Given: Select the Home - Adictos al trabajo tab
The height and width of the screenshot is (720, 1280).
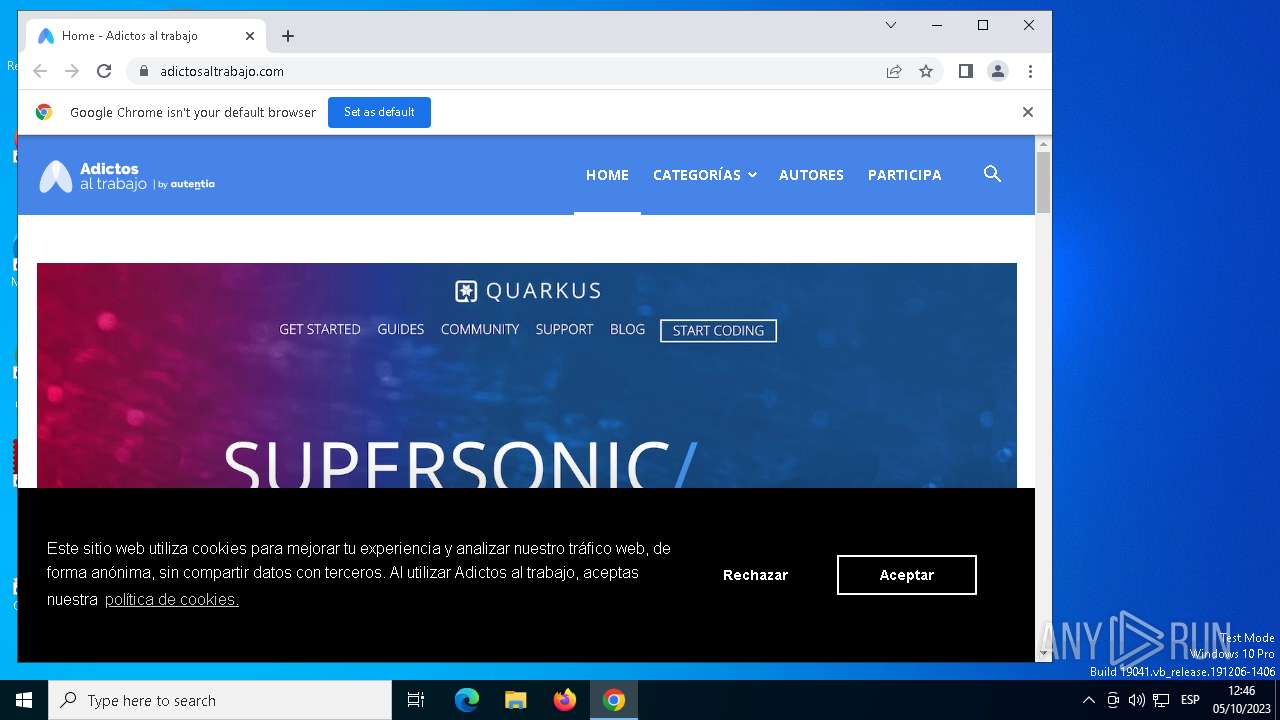Looking at the screenshot, I should [147, 36].
